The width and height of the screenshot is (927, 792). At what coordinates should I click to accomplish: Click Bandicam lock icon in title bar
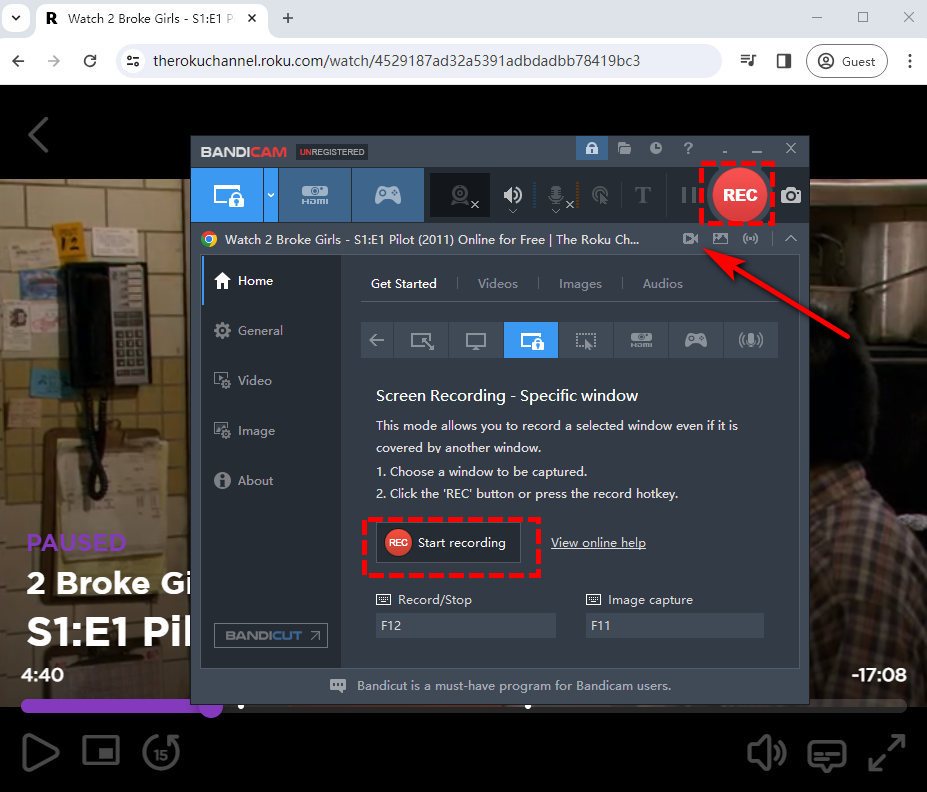(x=591, y=148)
